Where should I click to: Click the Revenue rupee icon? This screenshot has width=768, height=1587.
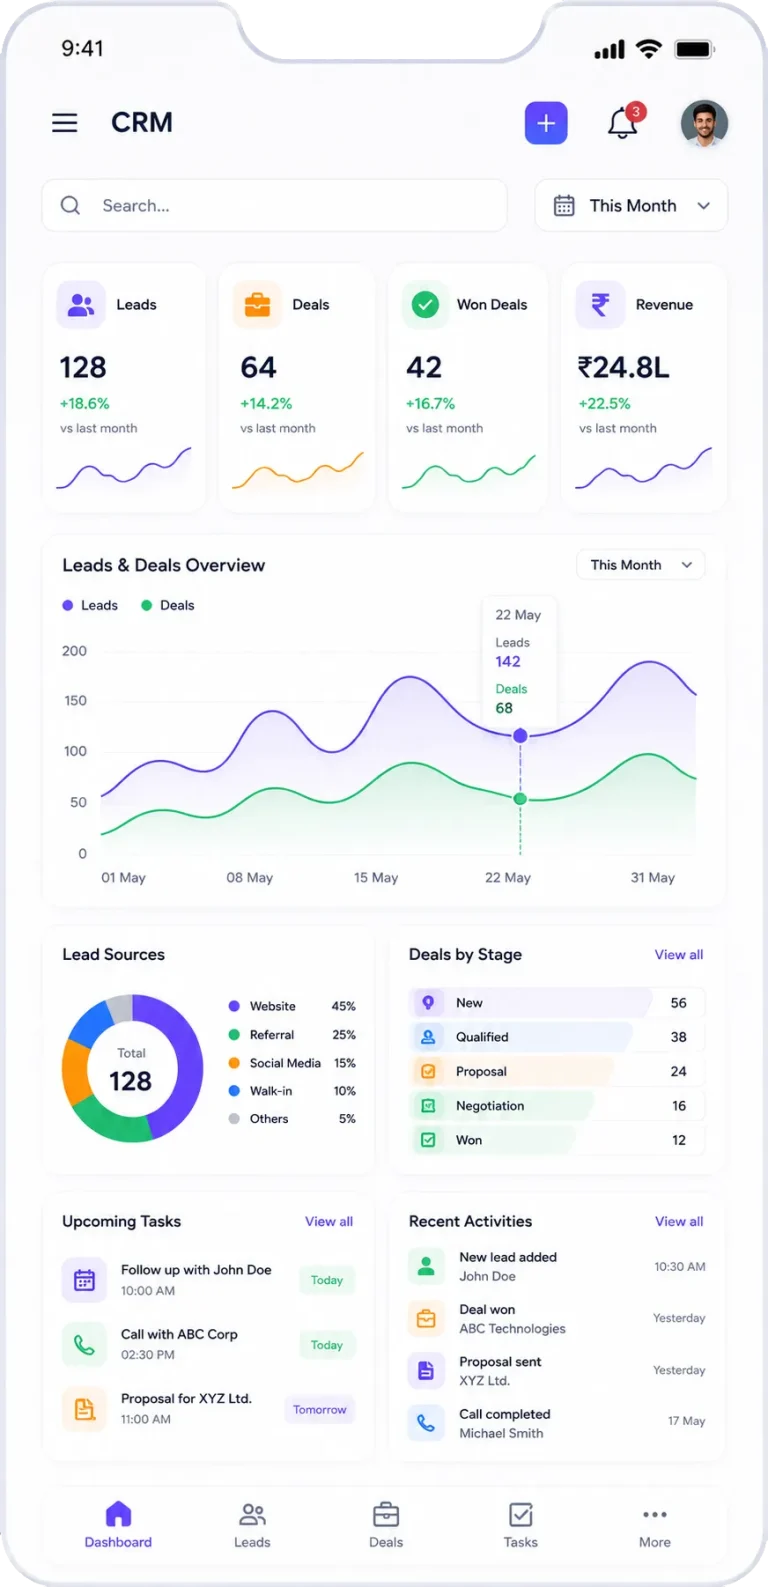[x=600, y=305]
